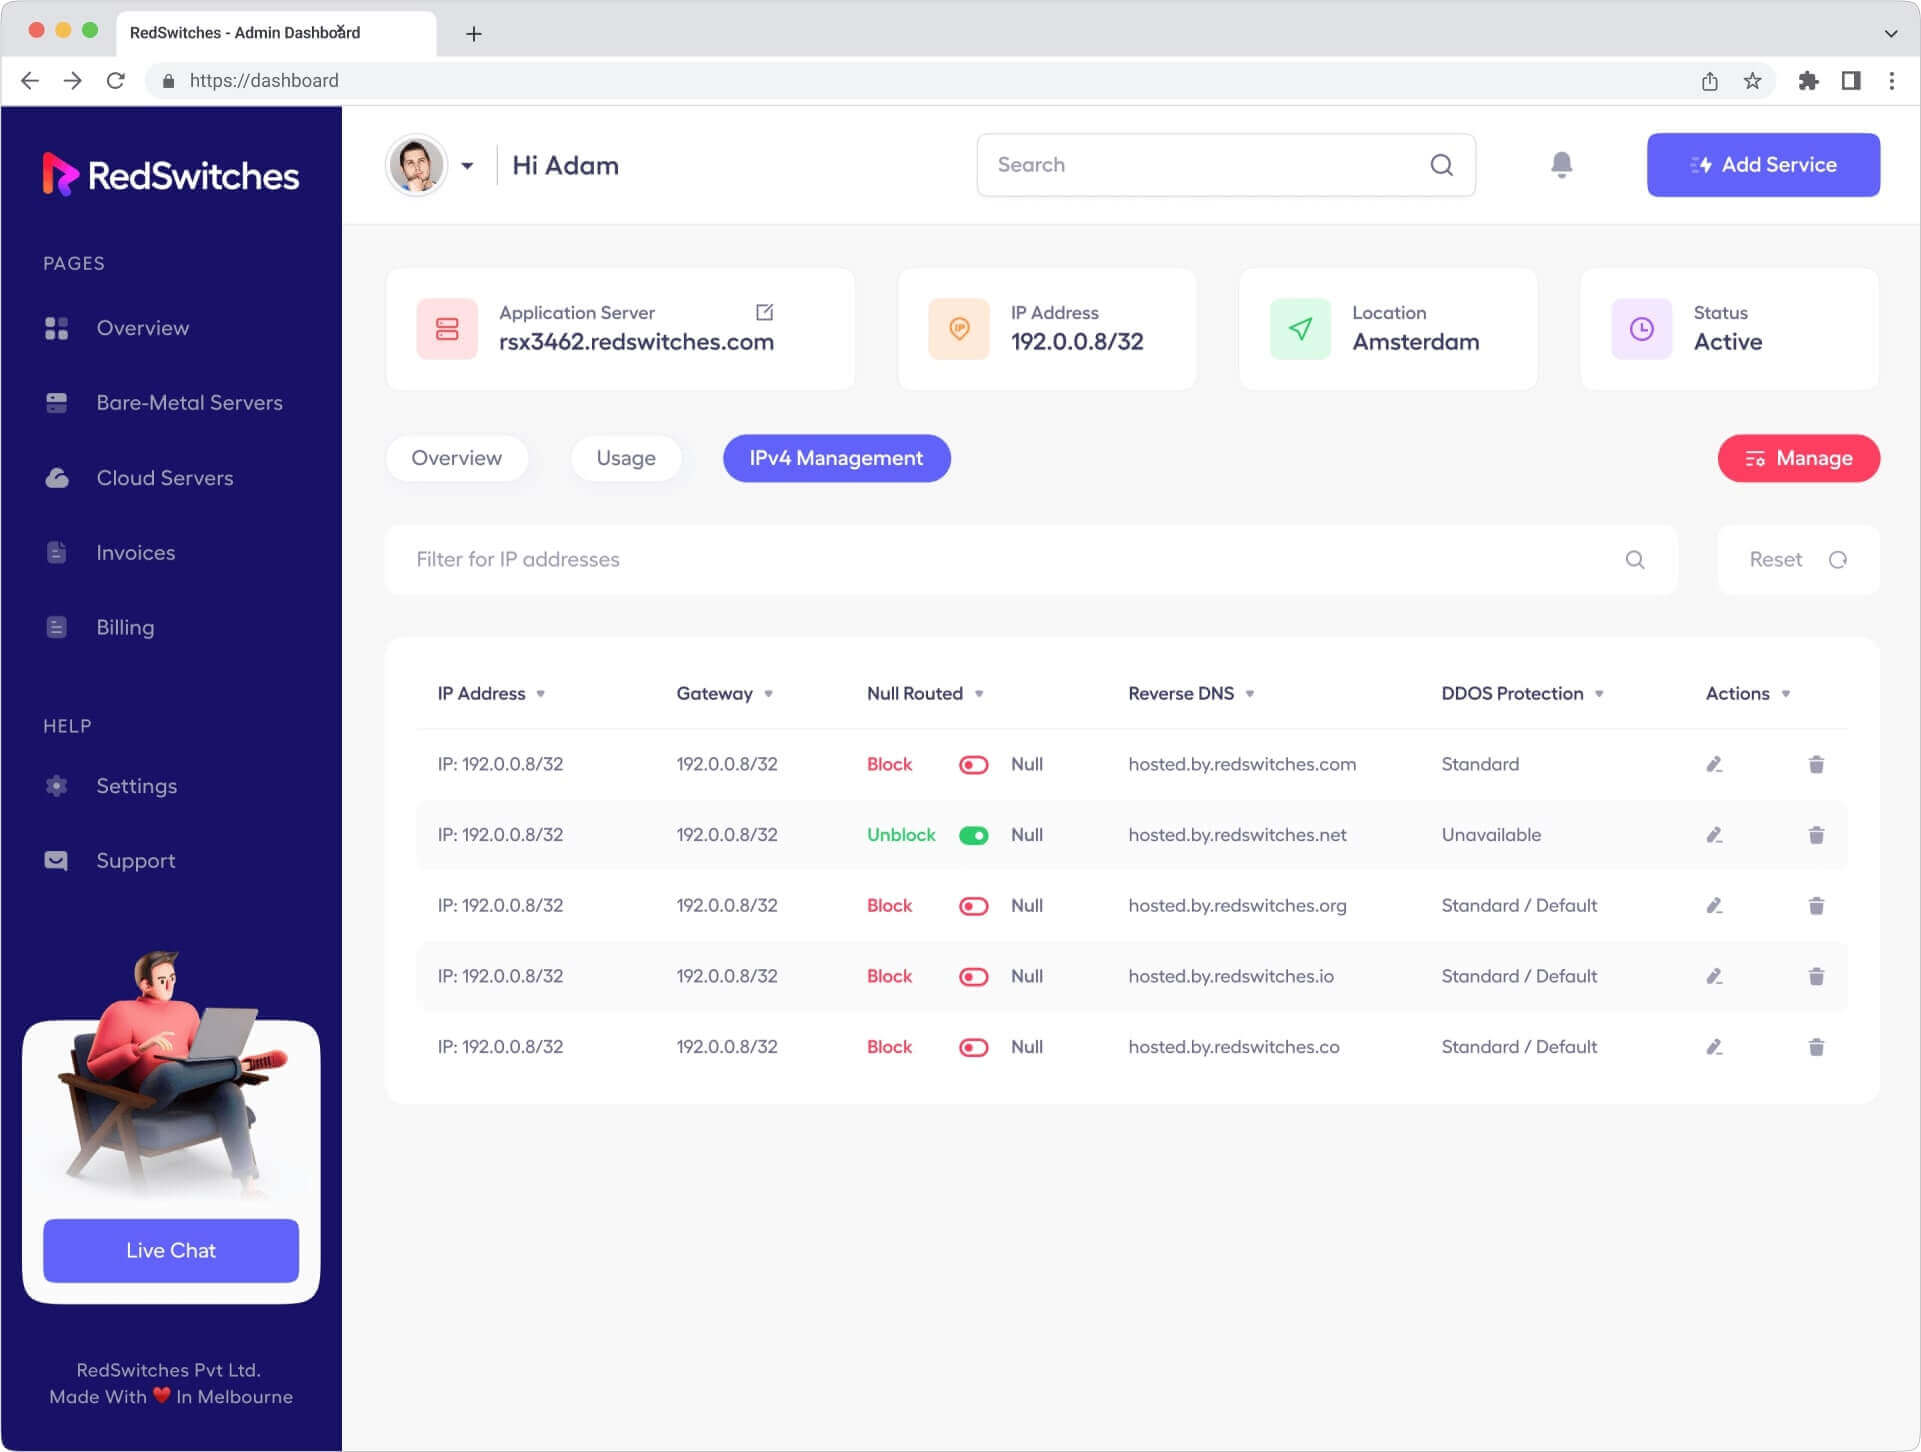Switch to the Overview tab
The width and height of the screenshot is (1921, 1452).
pyautogui.click(x=457, y=458)
